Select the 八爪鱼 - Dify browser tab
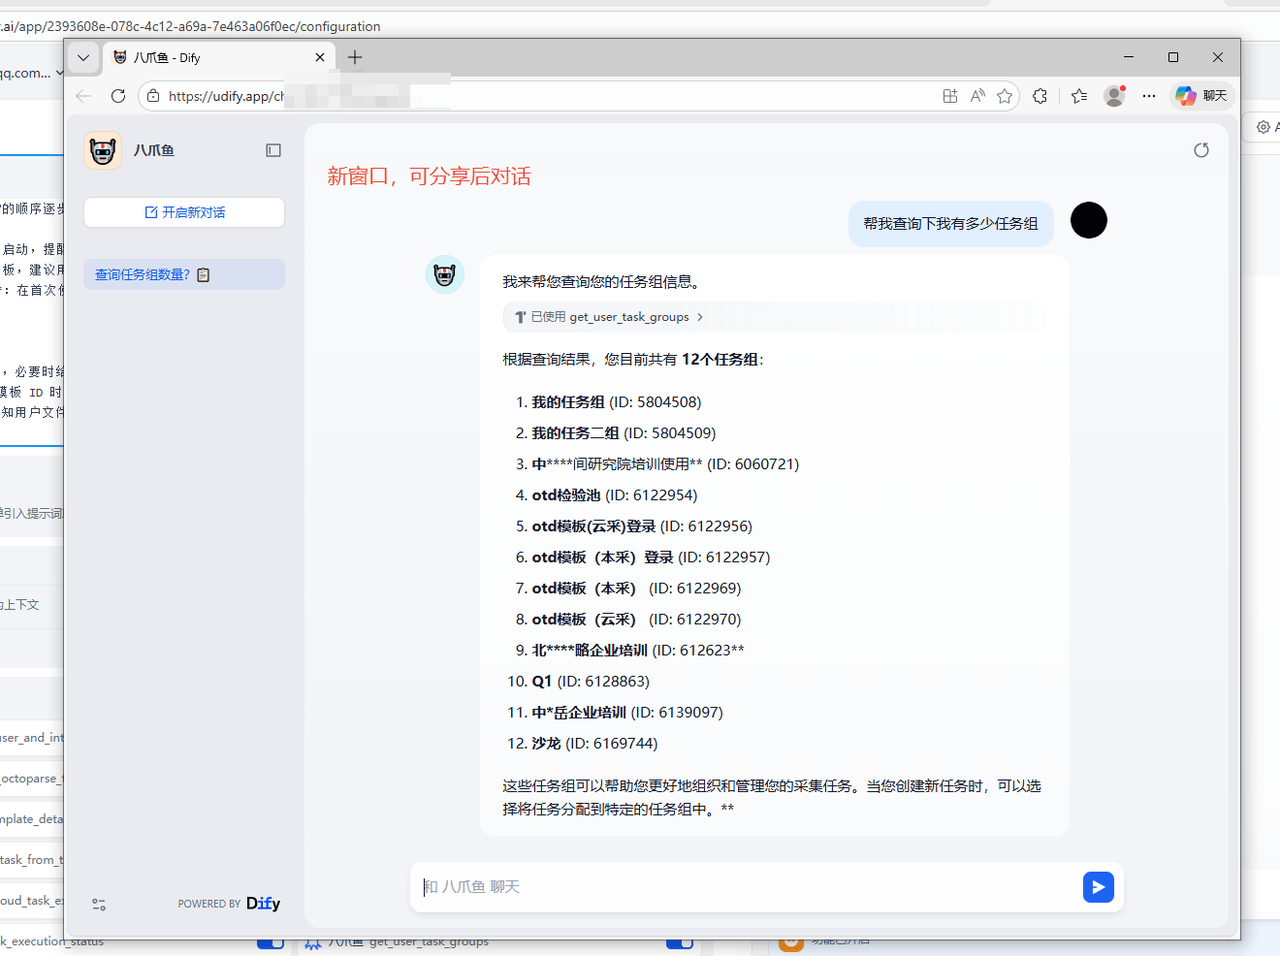 (219, 58)
